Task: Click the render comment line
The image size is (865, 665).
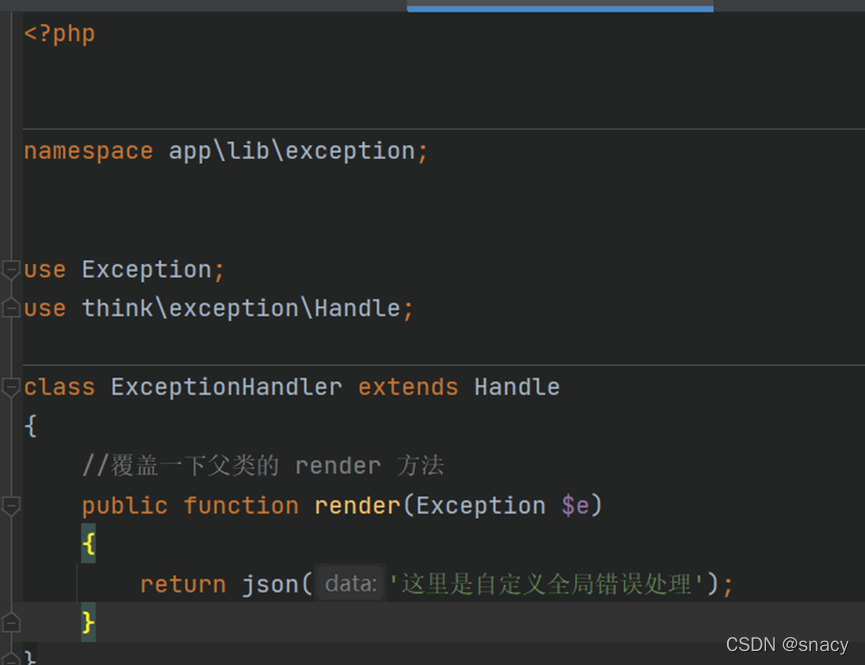Action: (263, 466)
